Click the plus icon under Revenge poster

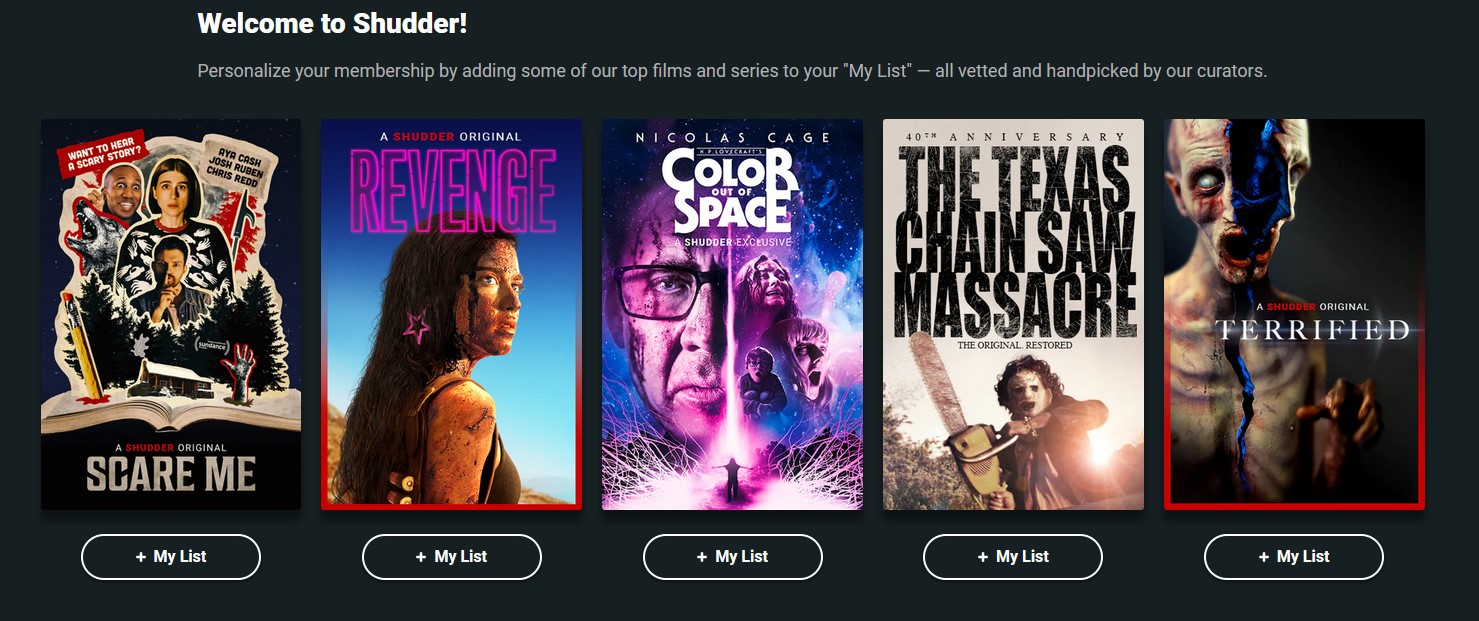click(x=421, y=557)
